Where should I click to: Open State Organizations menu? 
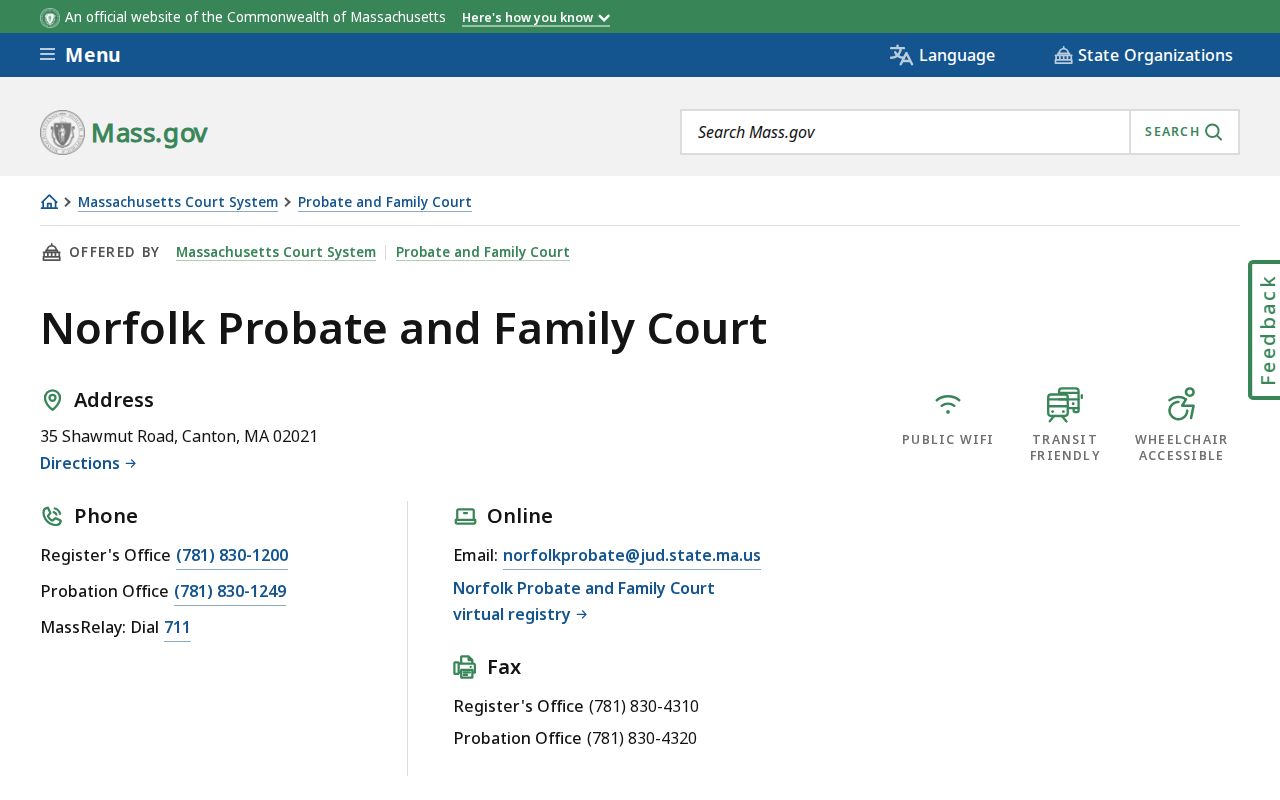tap(1143, 55)
